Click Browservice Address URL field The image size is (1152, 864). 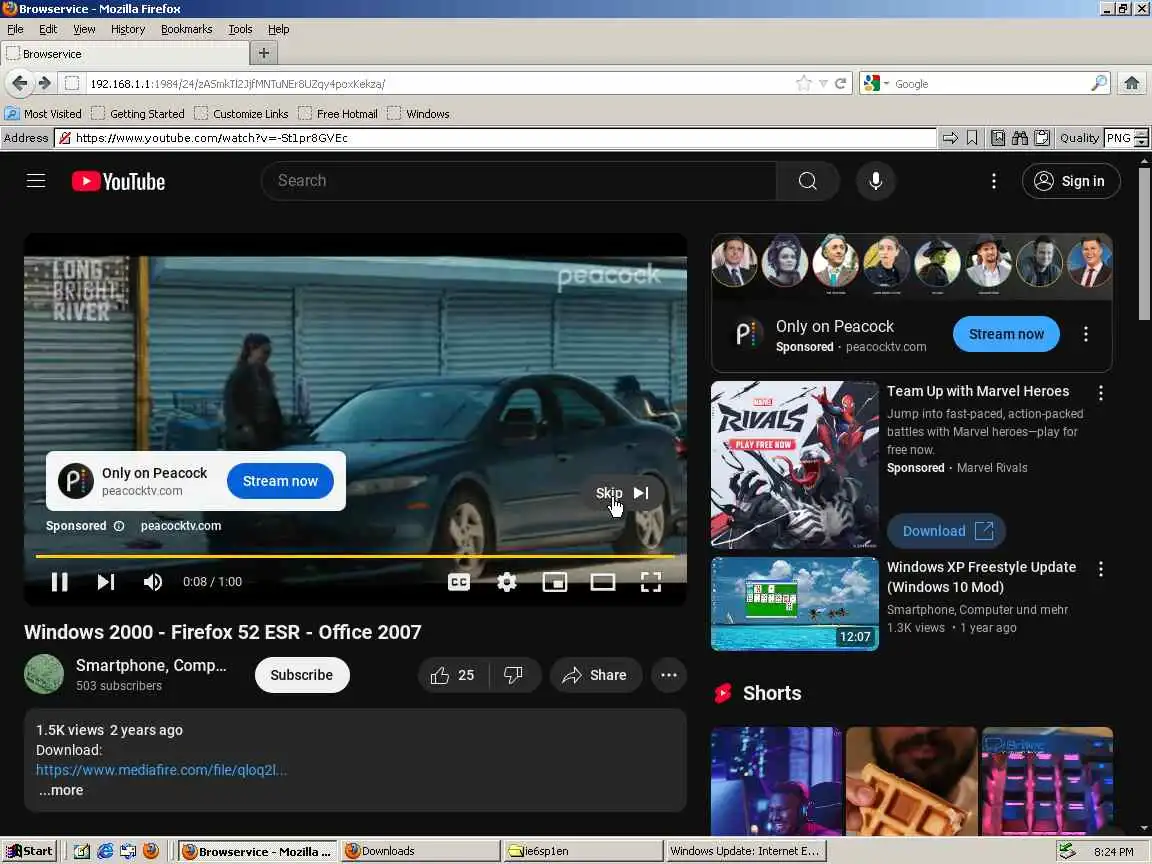[x=497, y=138]
